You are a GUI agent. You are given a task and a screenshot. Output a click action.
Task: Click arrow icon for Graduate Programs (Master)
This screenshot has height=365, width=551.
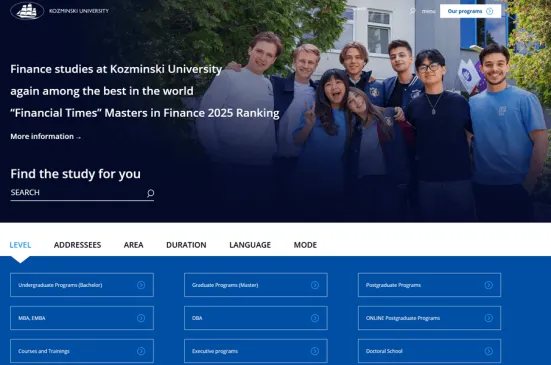[x=315, y=285]
